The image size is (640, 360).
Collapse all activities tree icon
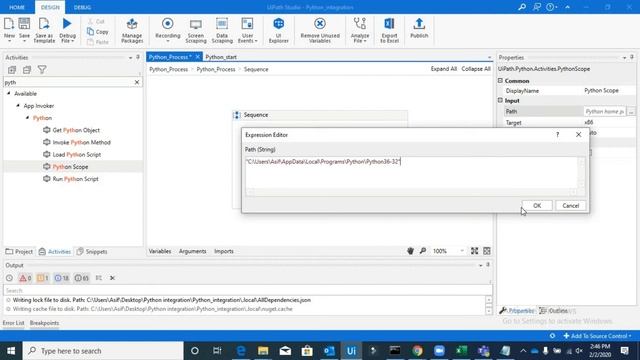[x=27, y=70]
